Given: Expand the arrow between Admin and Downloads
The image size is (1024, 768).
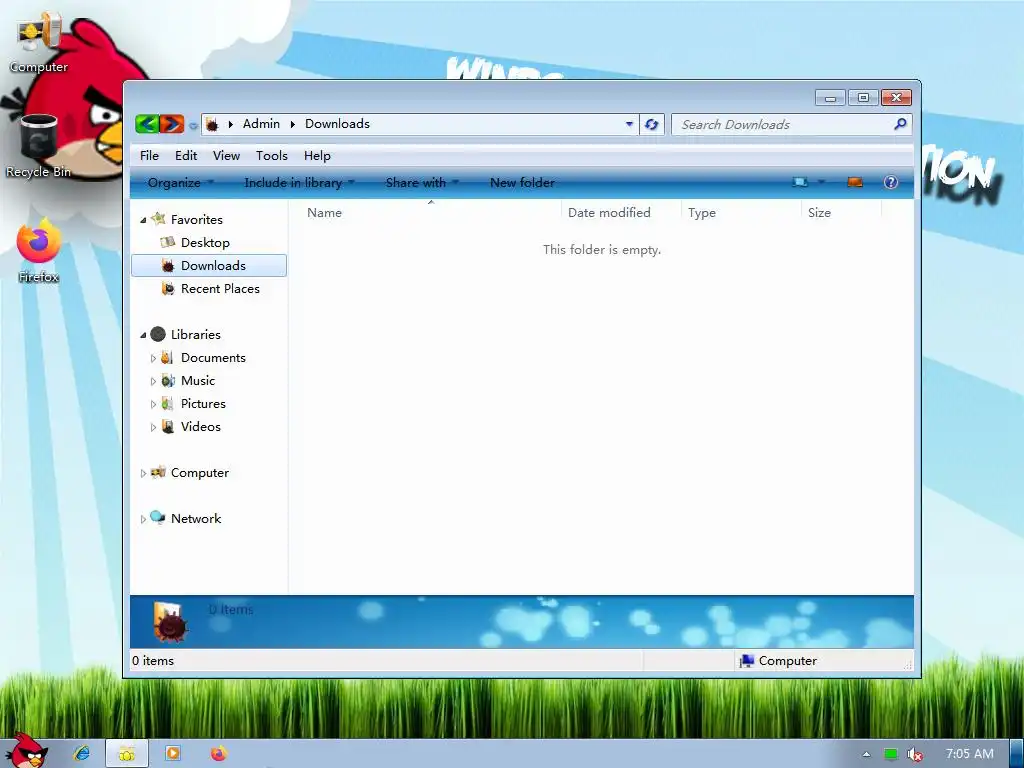Looking at the screenshot, I should click(x=293, y=124).
